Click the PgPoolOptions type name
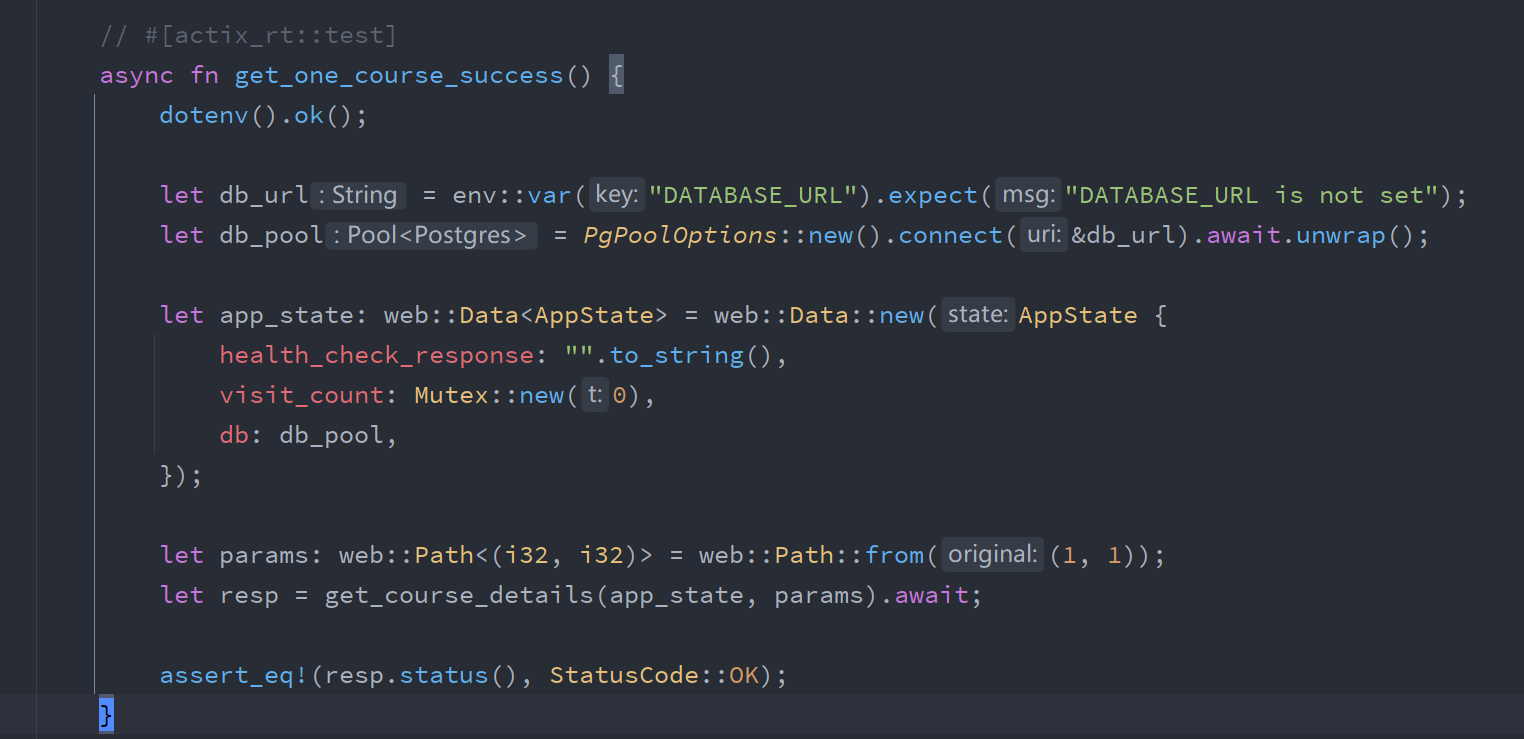Image resolution: width=1524 pixels, height=739 pixels. [679, 234]
